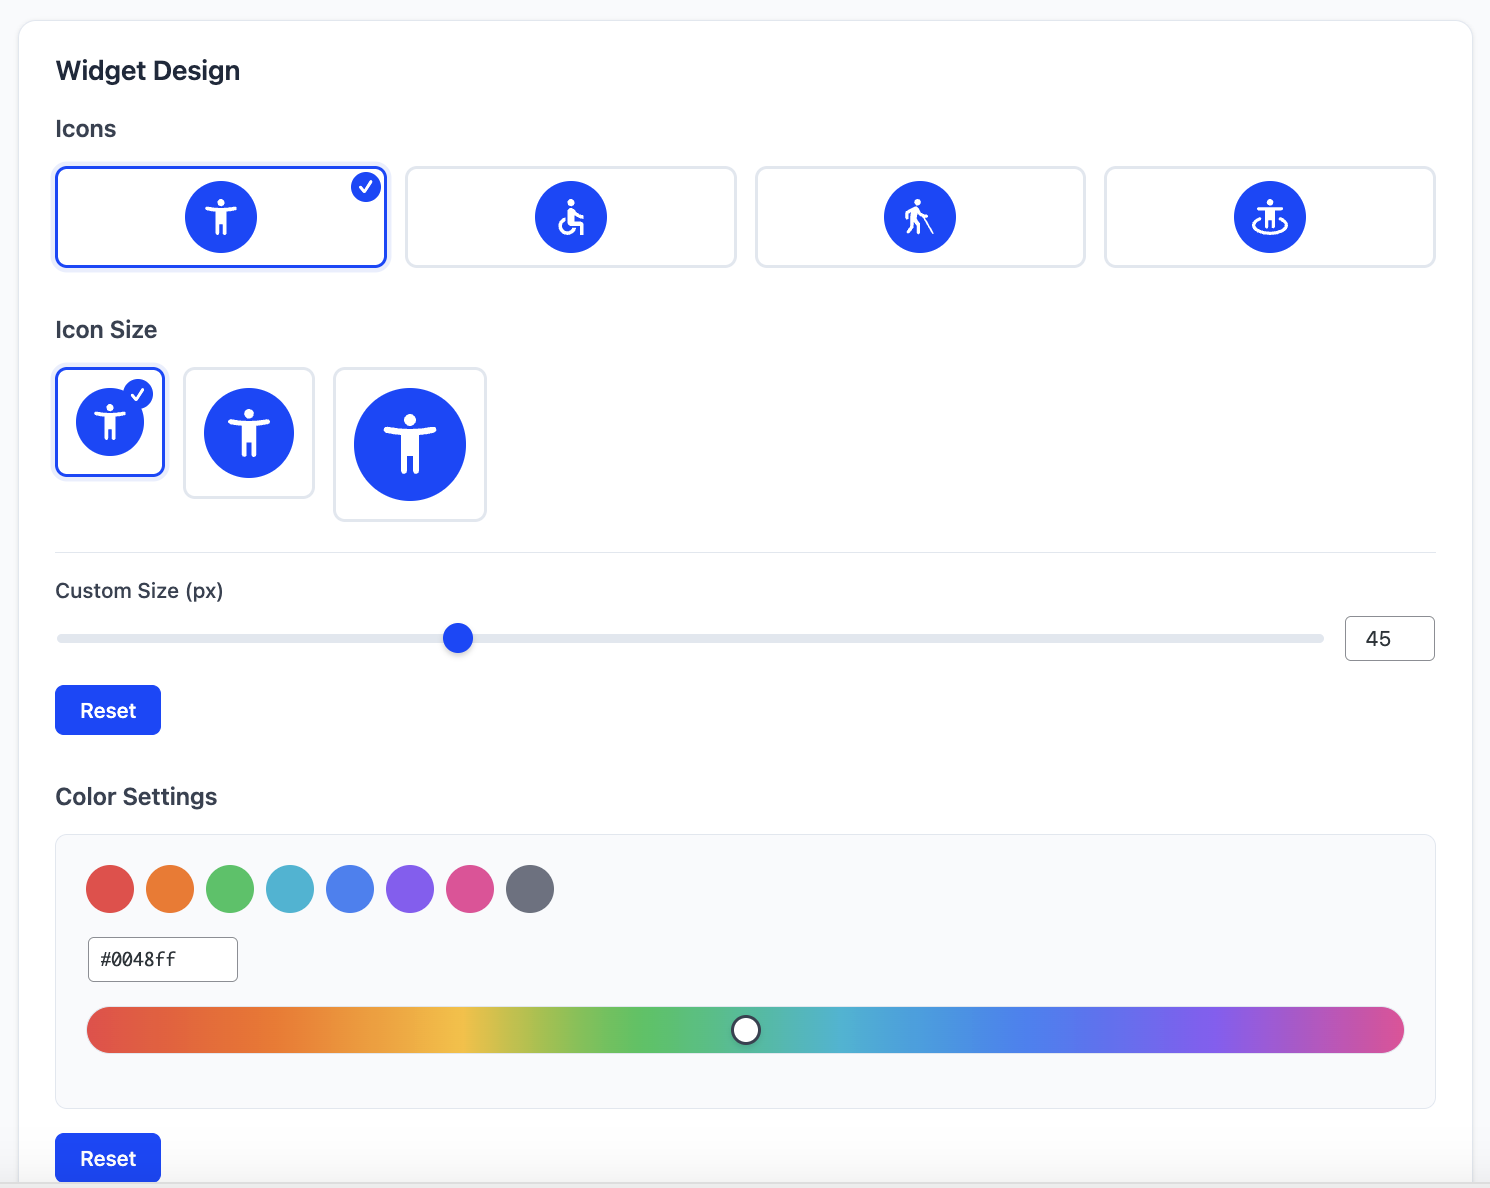Select the wheelchair icon option
The width and height of the screenshot is (1490, 1188).
(570, 216)
